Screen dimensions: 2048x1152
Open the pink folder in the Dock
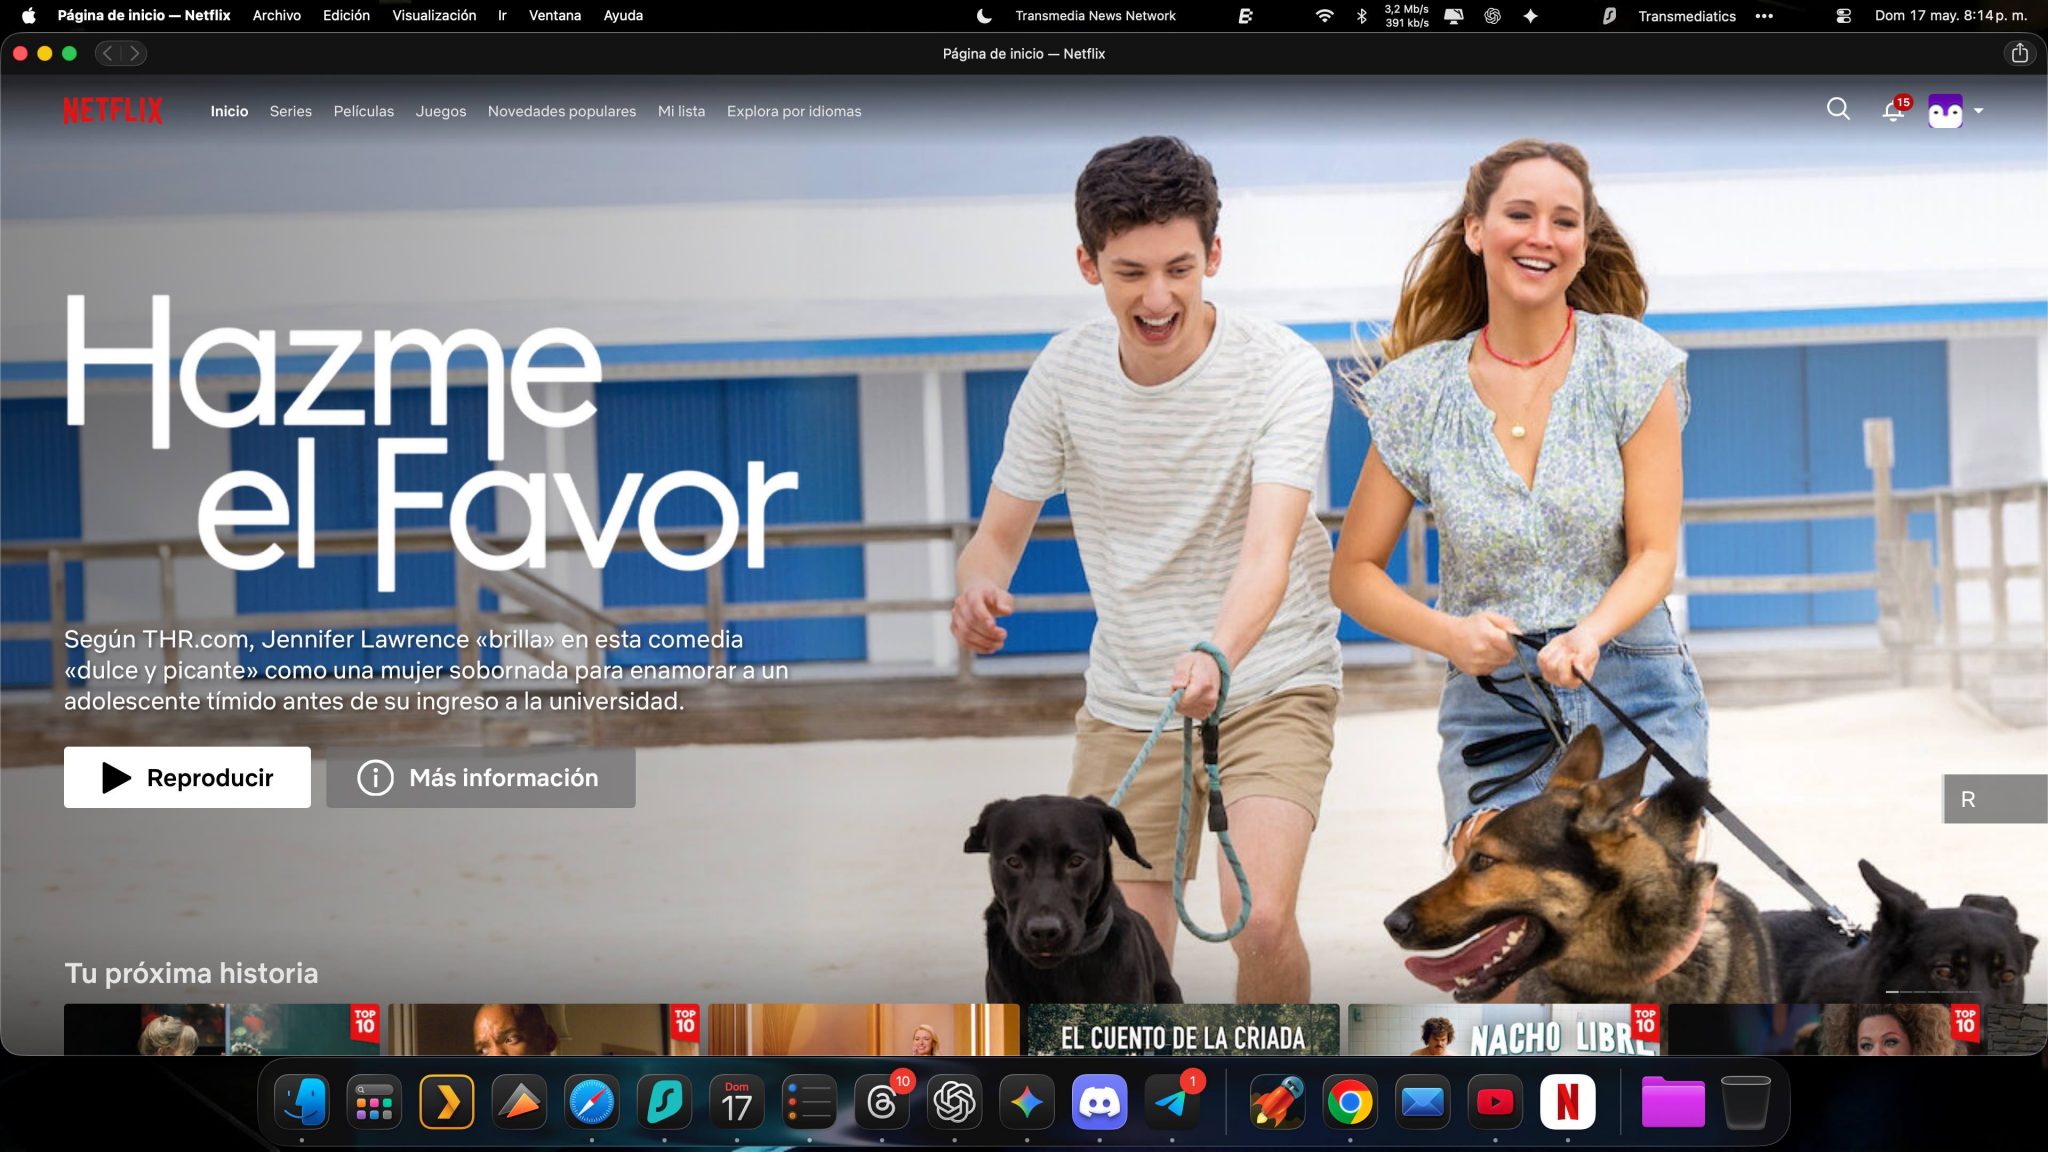coord(1673,1102)
